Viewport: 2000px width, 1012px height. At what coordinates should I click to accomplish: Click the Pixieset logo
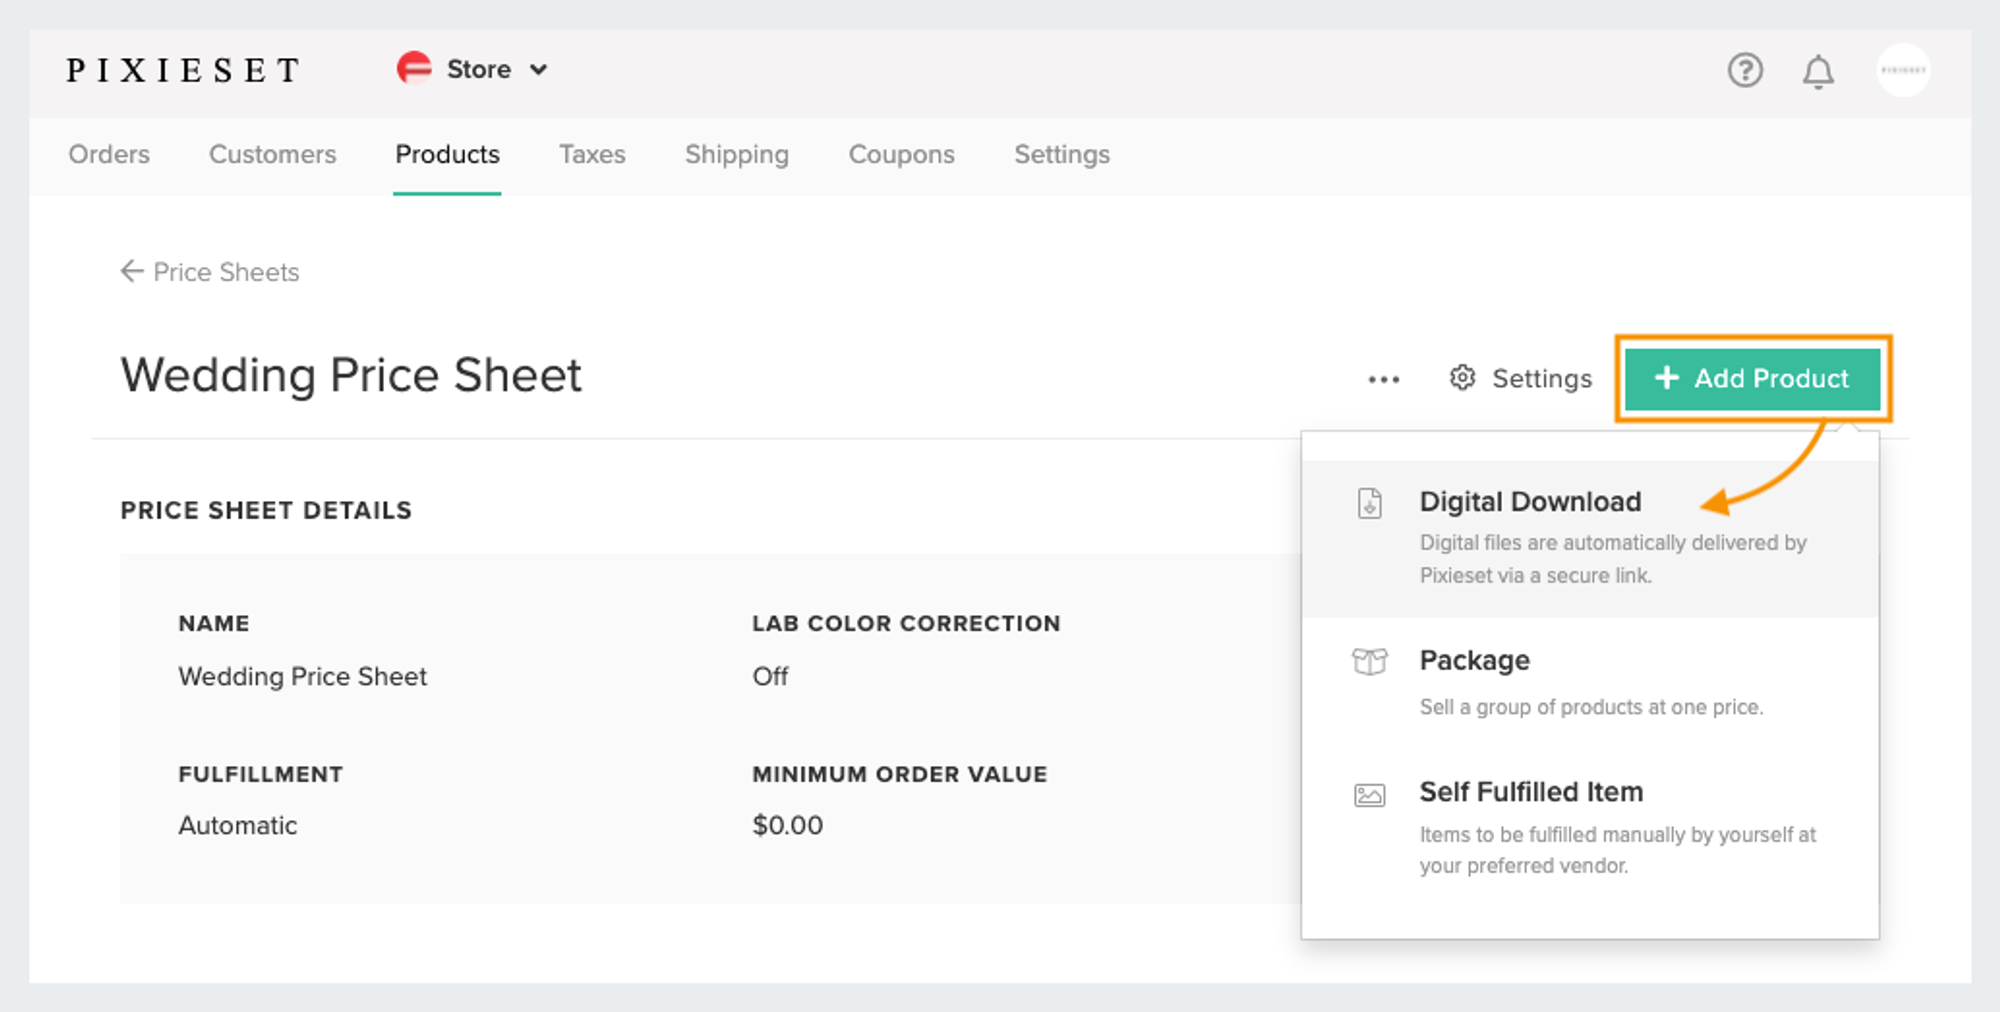click(183, 70)
